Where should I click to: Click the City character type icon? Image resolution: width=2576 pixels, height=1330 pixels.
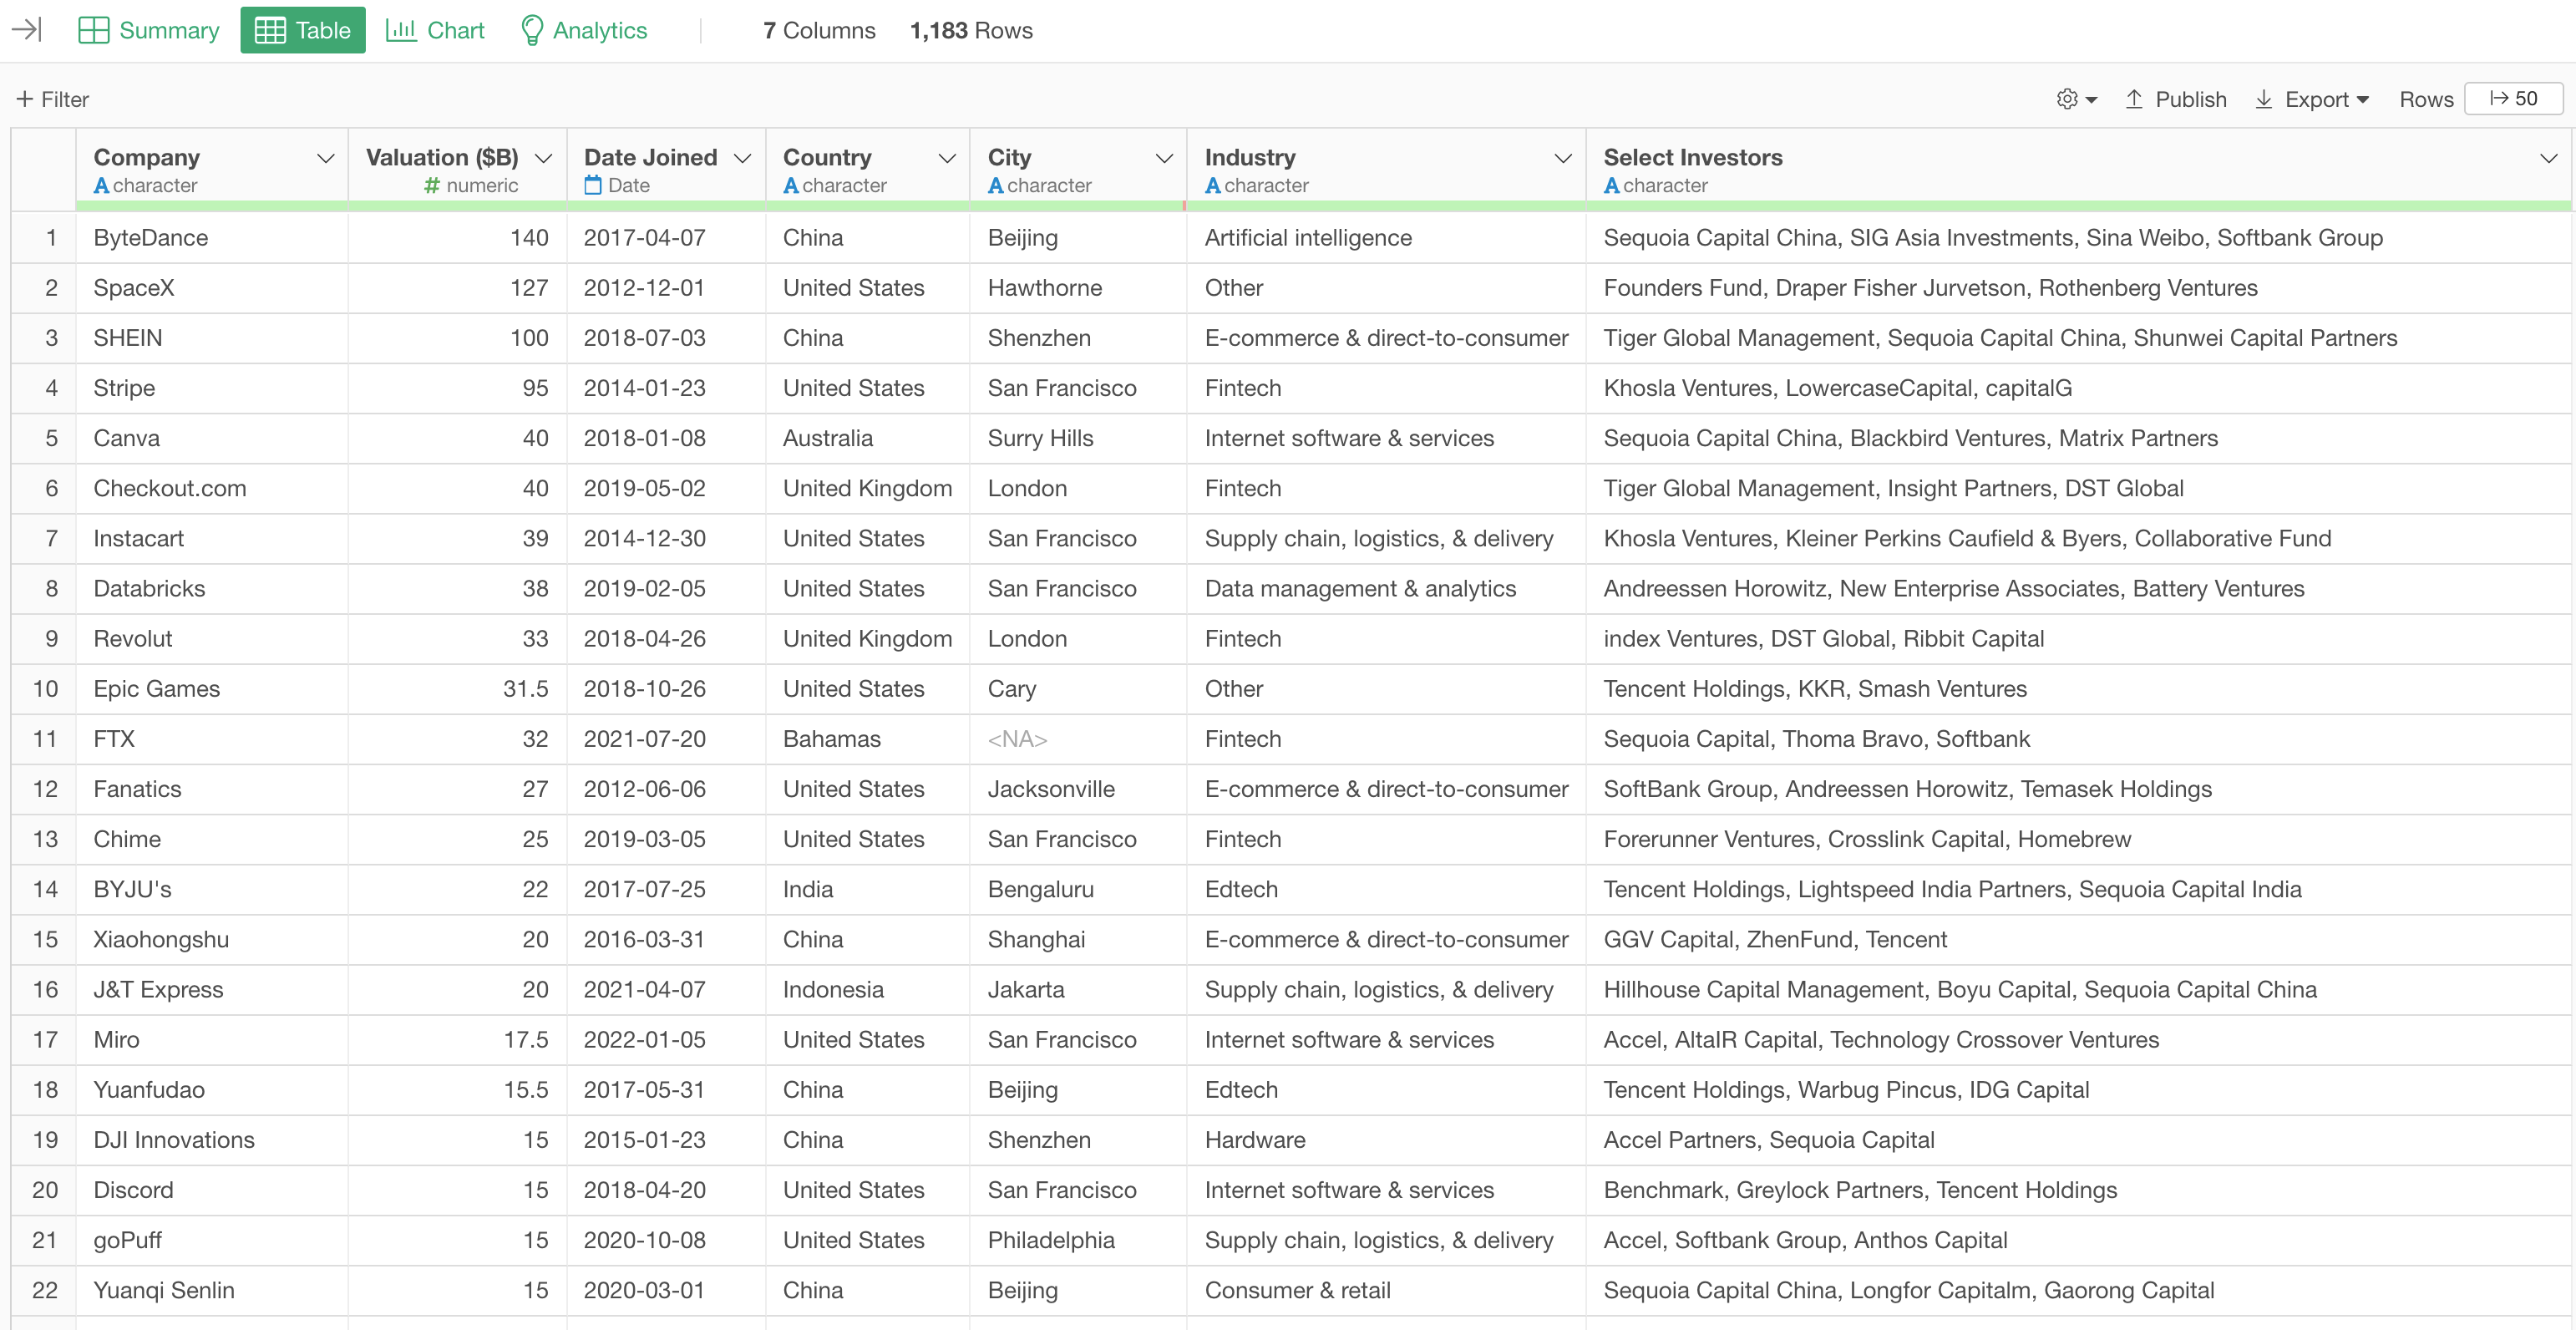(996, 186)
